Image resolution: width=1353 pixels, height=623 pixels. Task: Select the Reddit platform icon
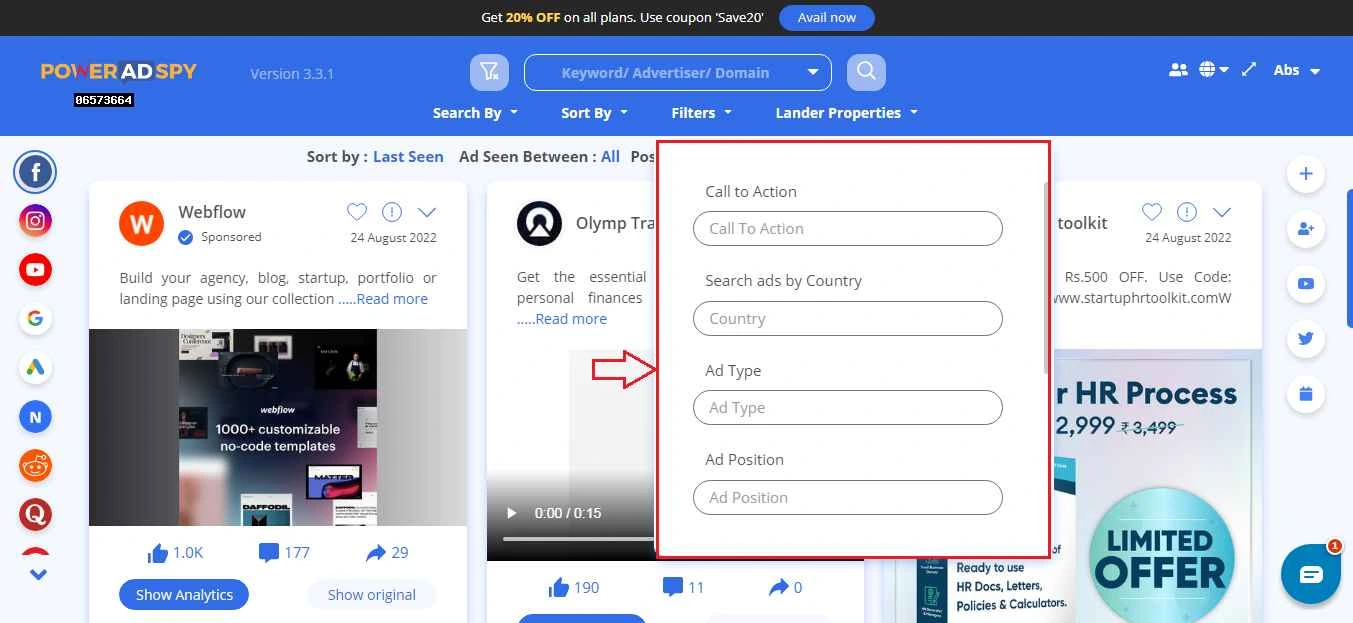[x=35, y=465]
